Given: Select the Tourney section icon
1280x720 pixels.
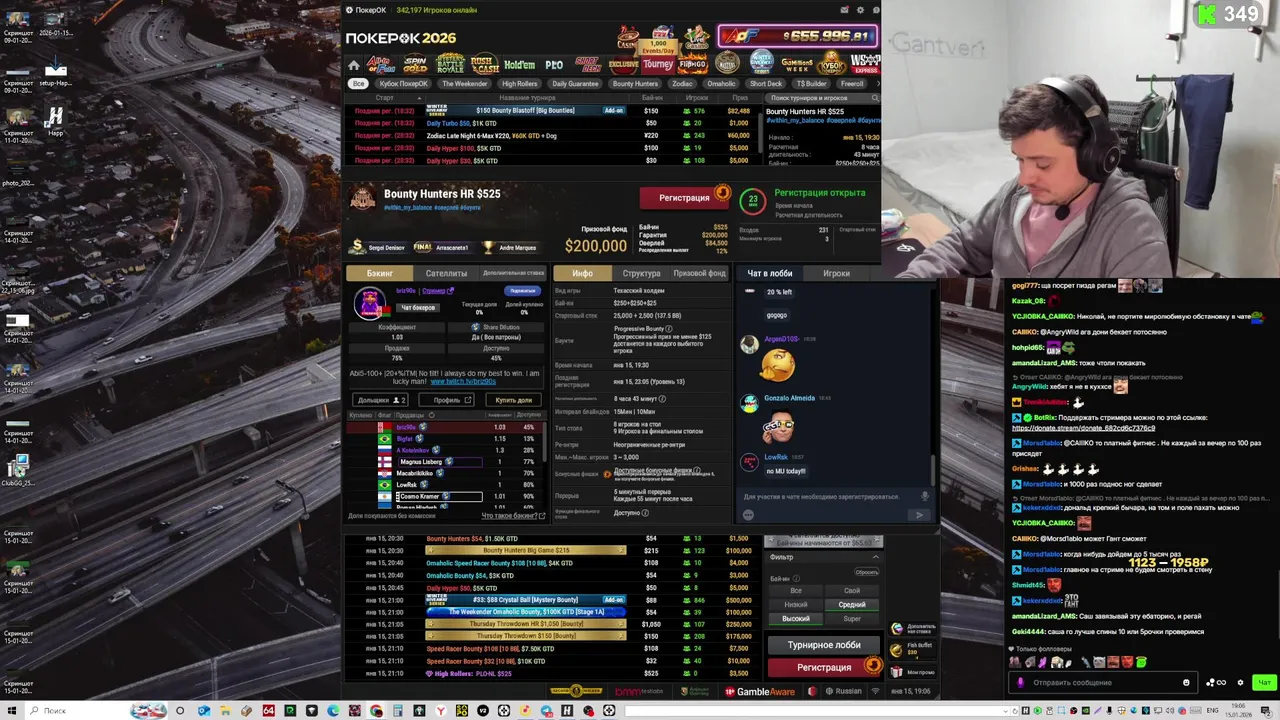Looking at the screenshot, I should tap(658, 64).
